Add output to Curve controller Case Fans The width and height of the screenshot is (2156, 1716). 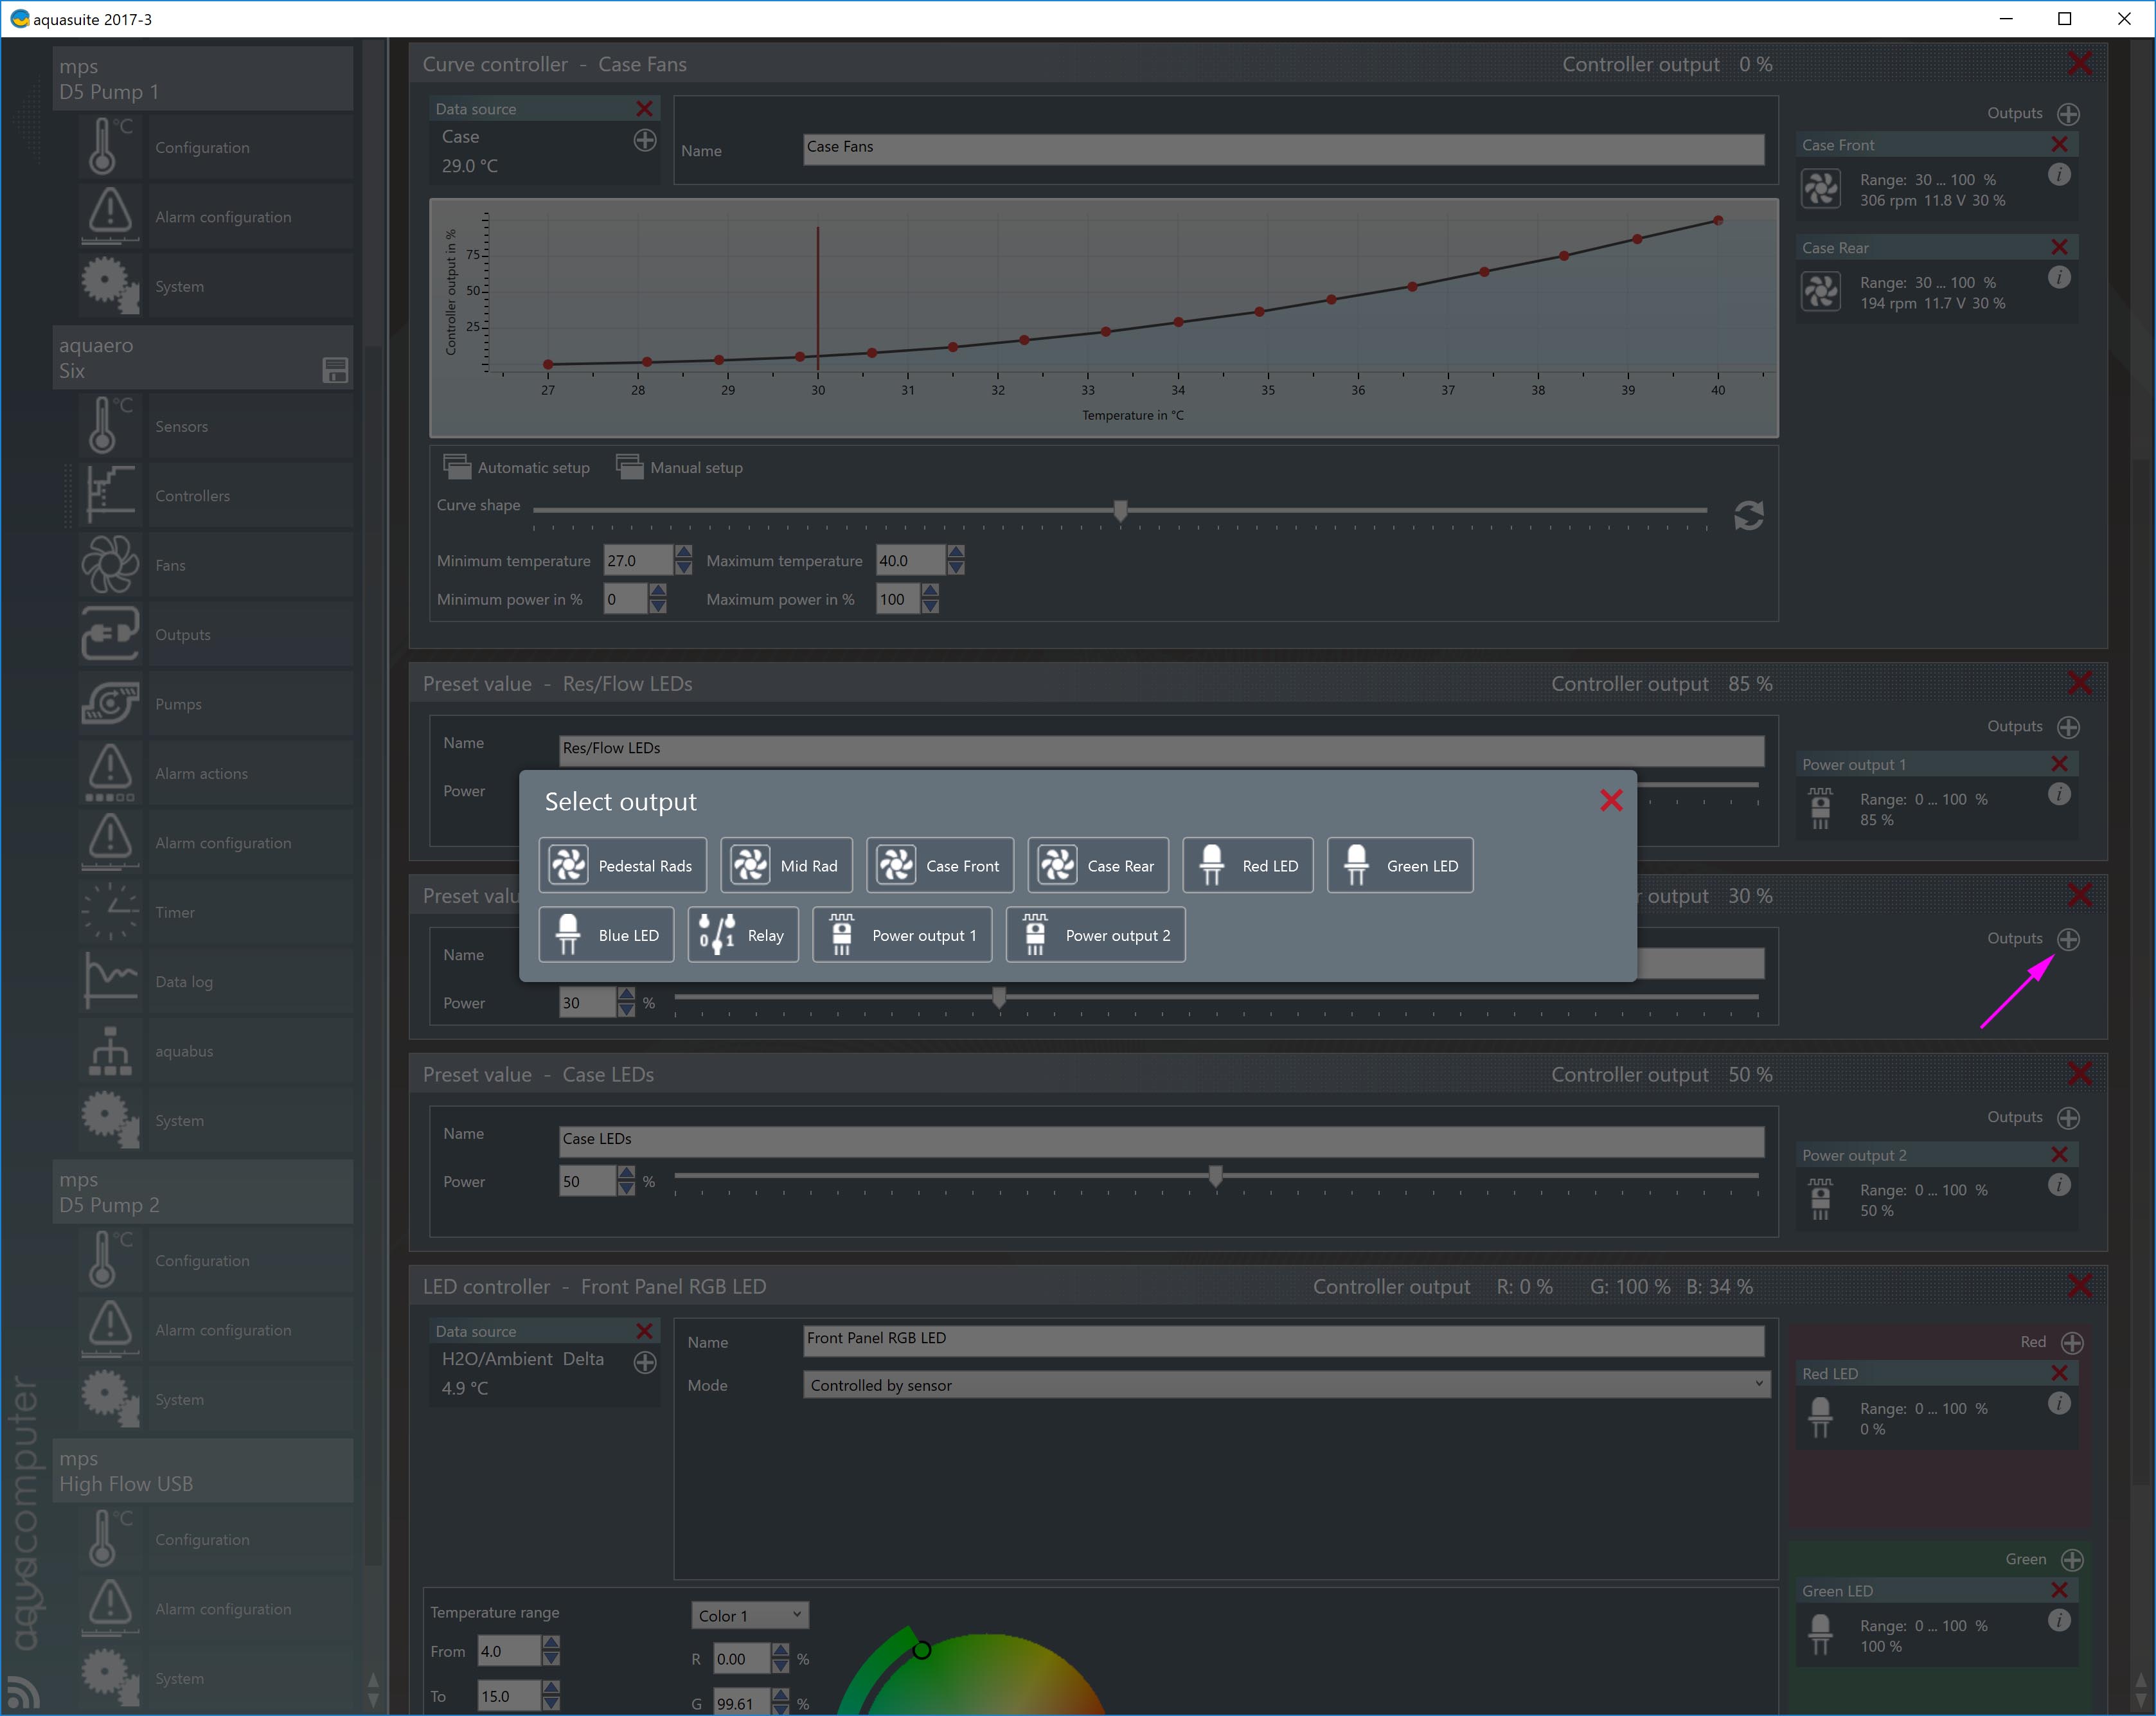point(2068,114)
